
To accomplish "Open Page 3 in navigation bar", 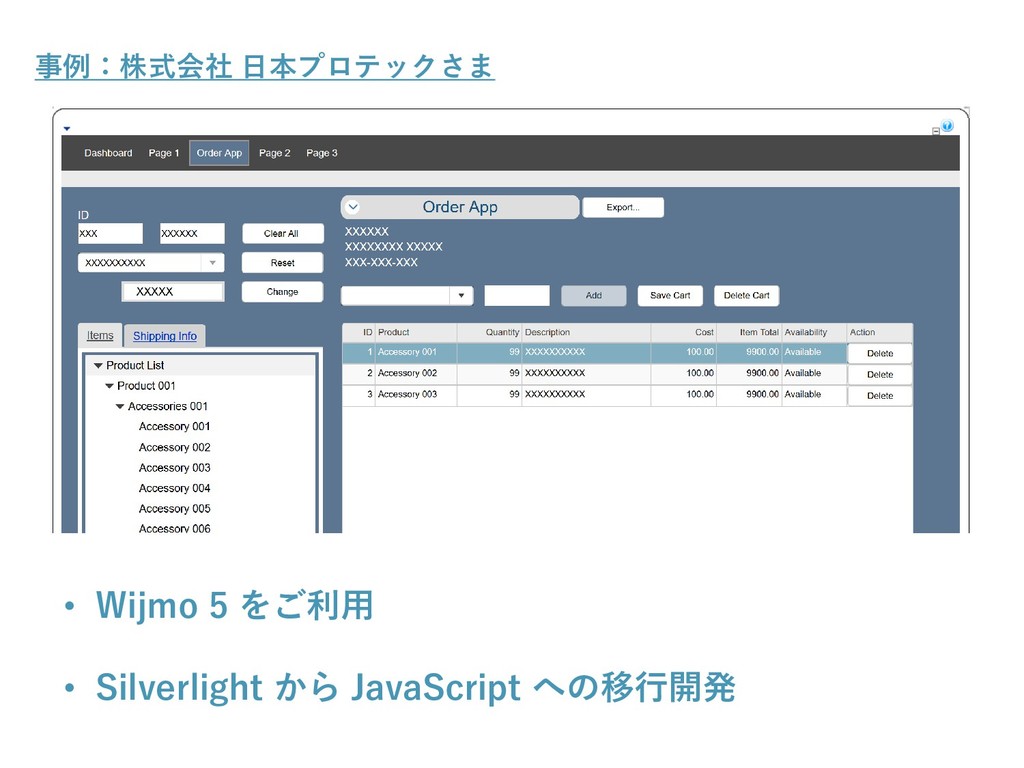I will point(322,153).
